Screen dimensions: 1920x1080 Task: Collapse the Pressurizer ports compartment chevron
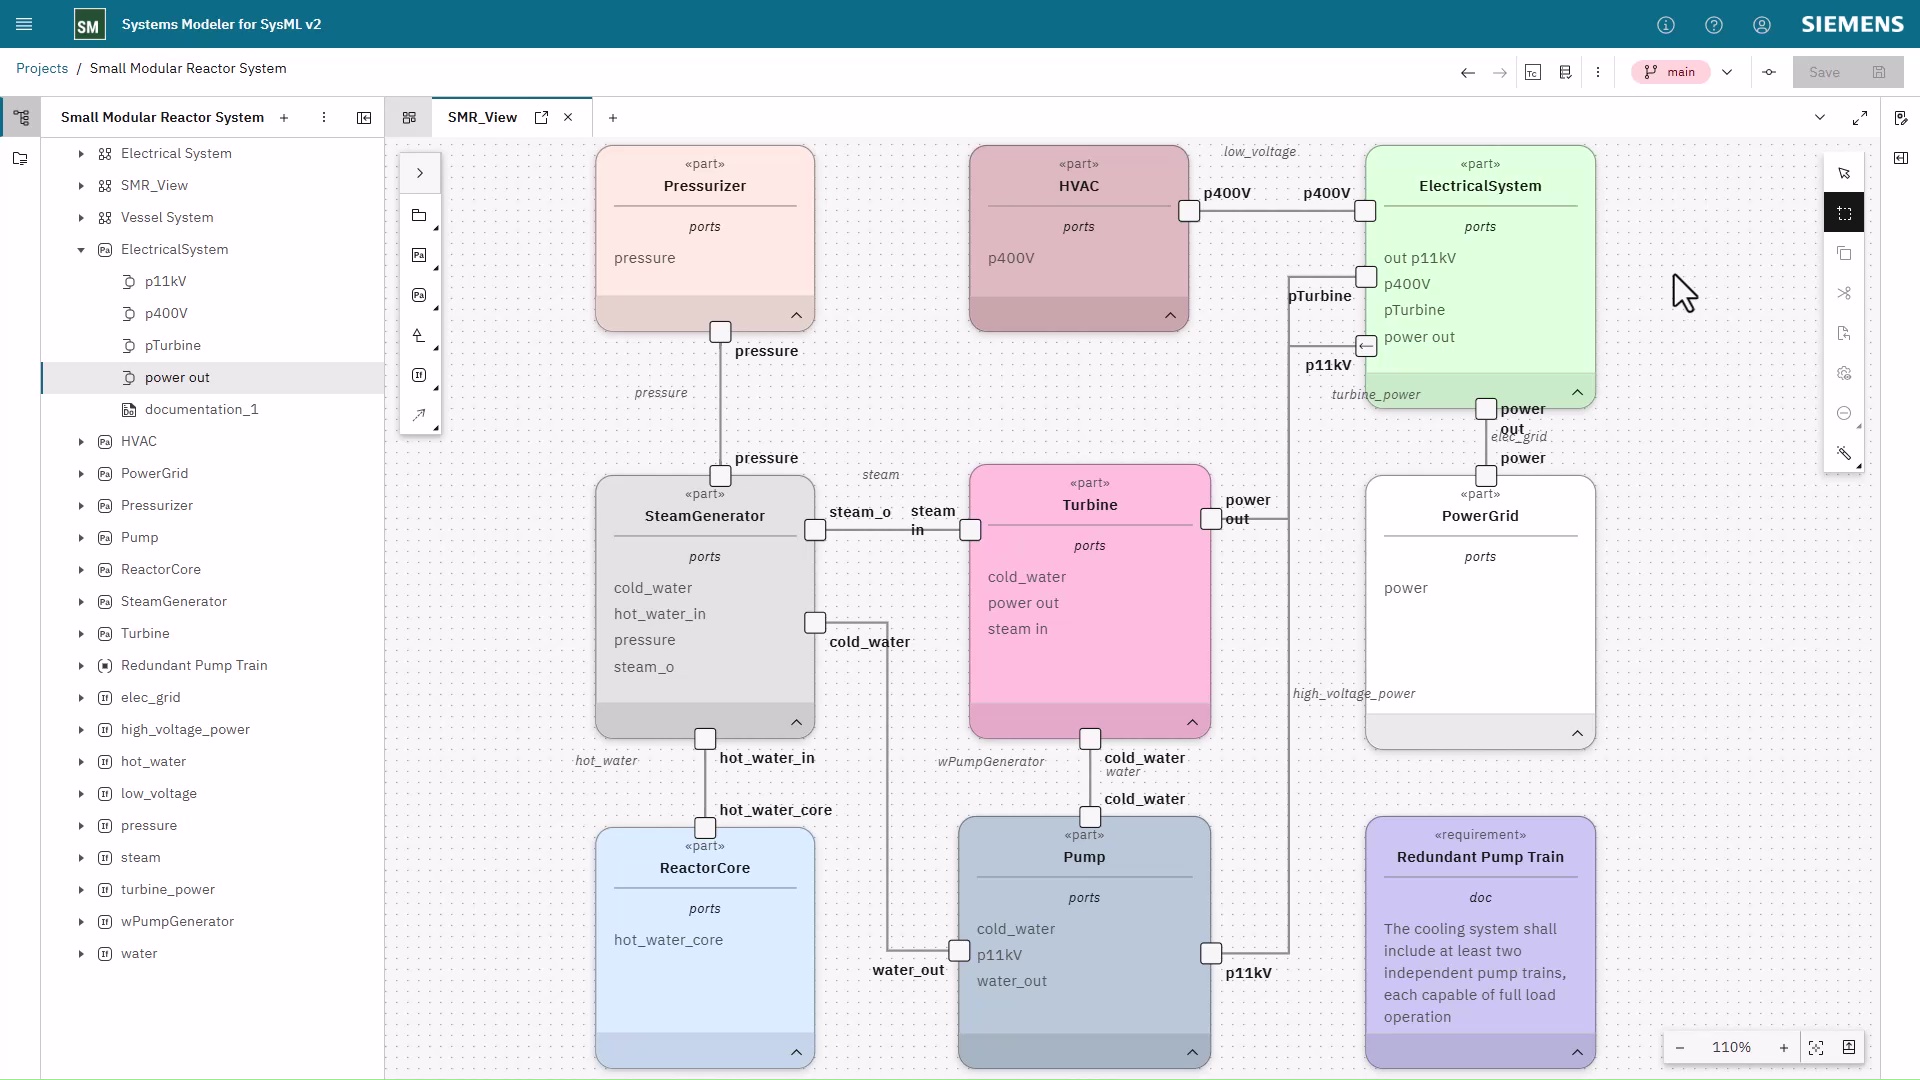coord(796,315)
